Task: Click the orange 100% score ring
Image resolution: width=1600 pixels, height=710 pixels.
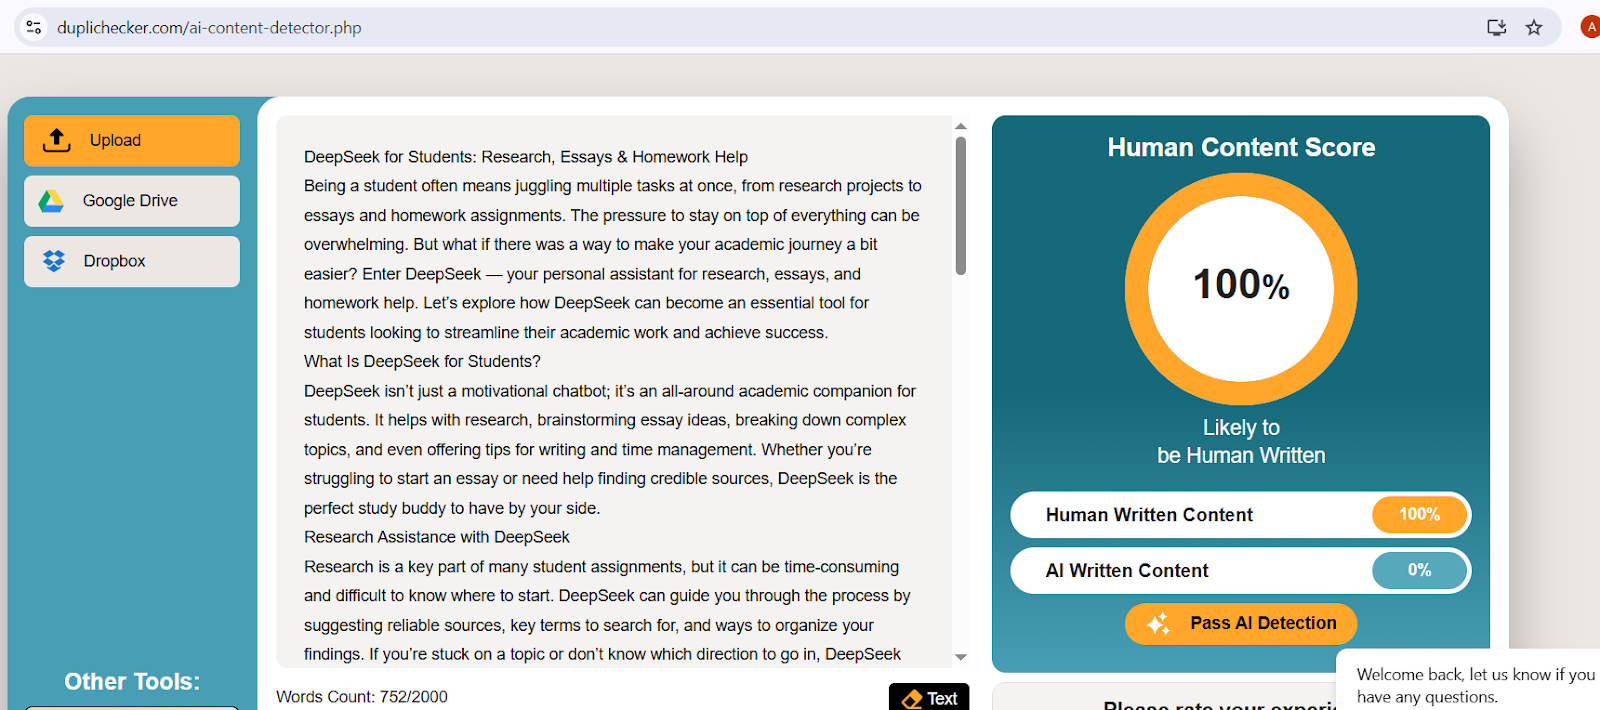Action: 1241,290
